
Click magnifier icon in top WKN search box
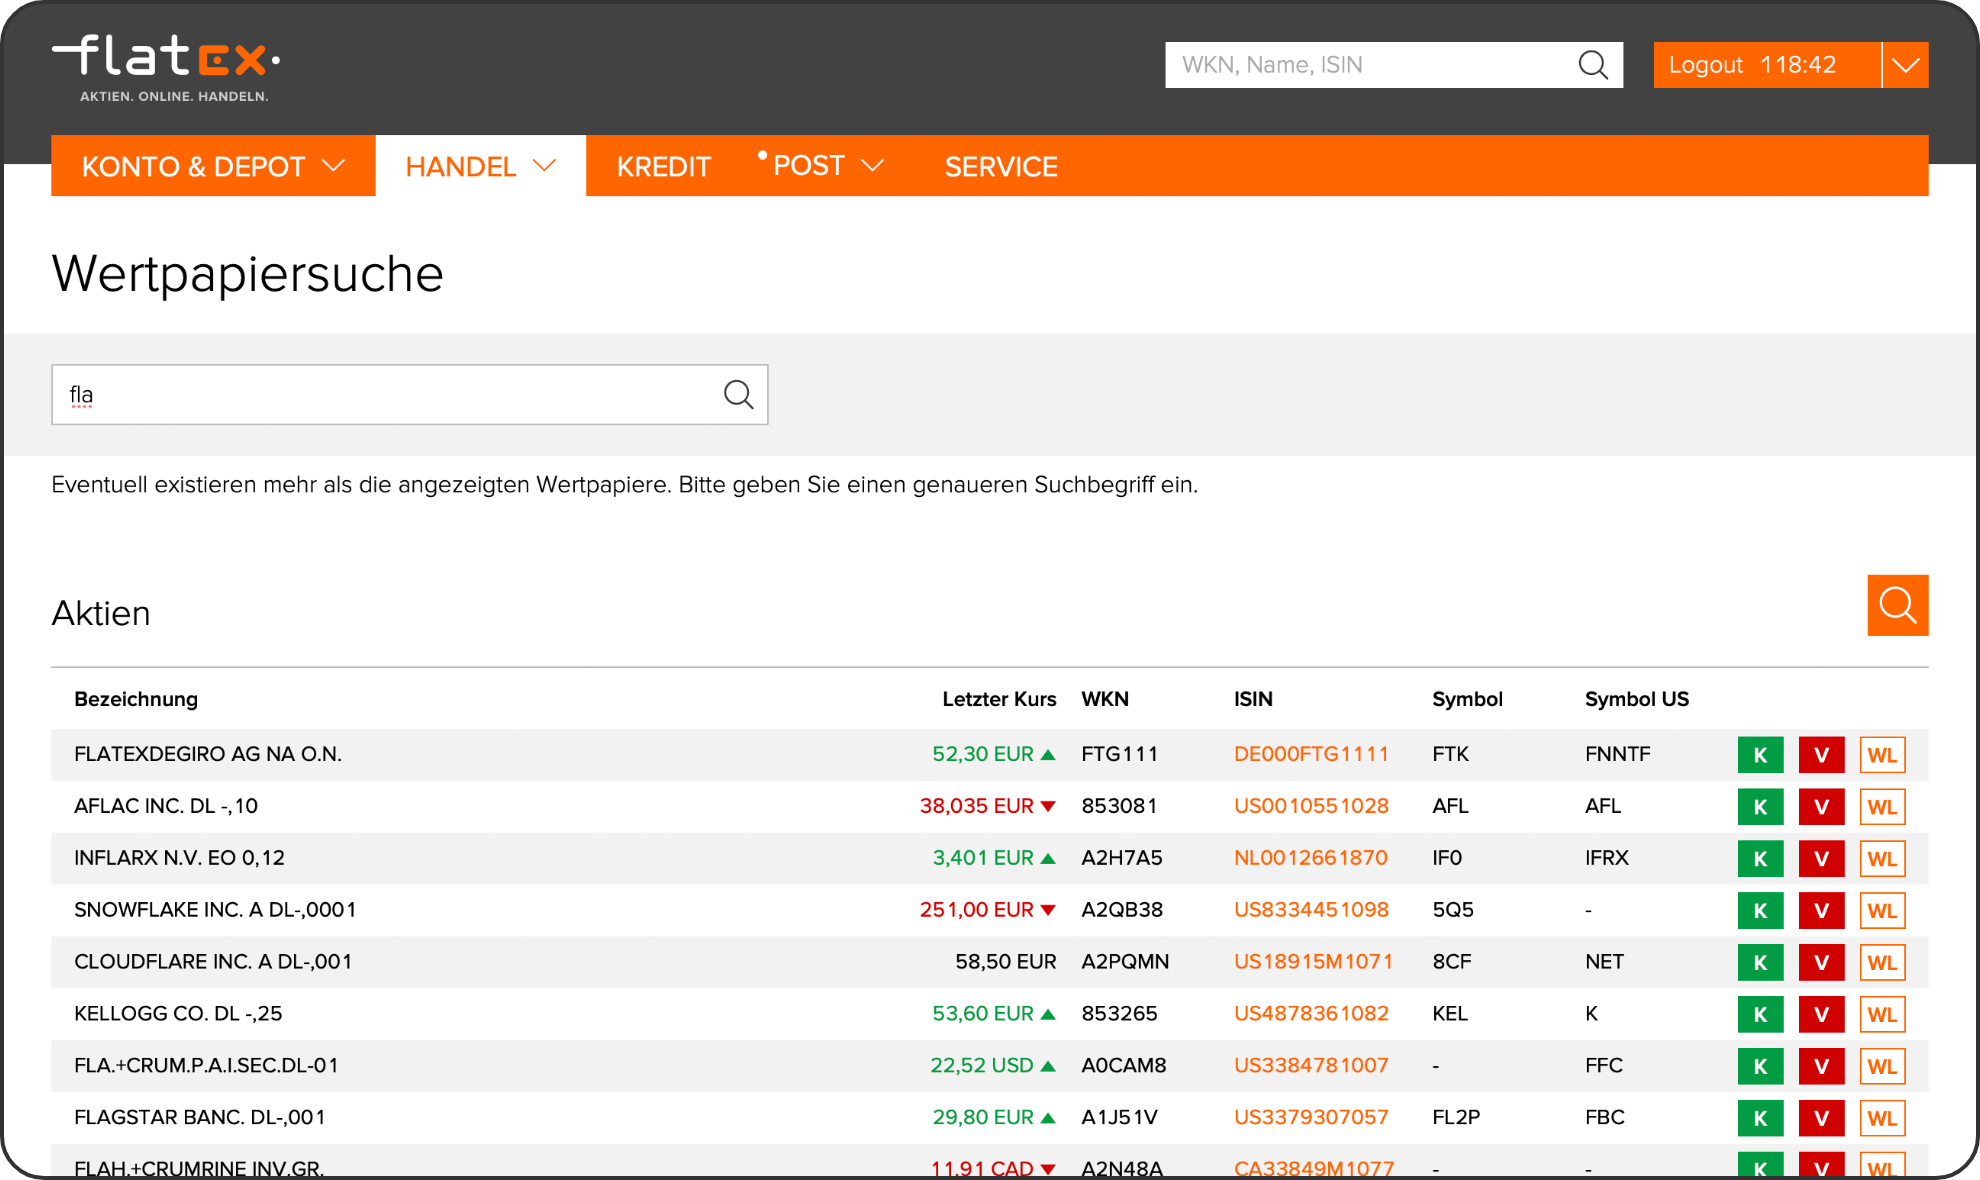click(x=1592, y=65)
